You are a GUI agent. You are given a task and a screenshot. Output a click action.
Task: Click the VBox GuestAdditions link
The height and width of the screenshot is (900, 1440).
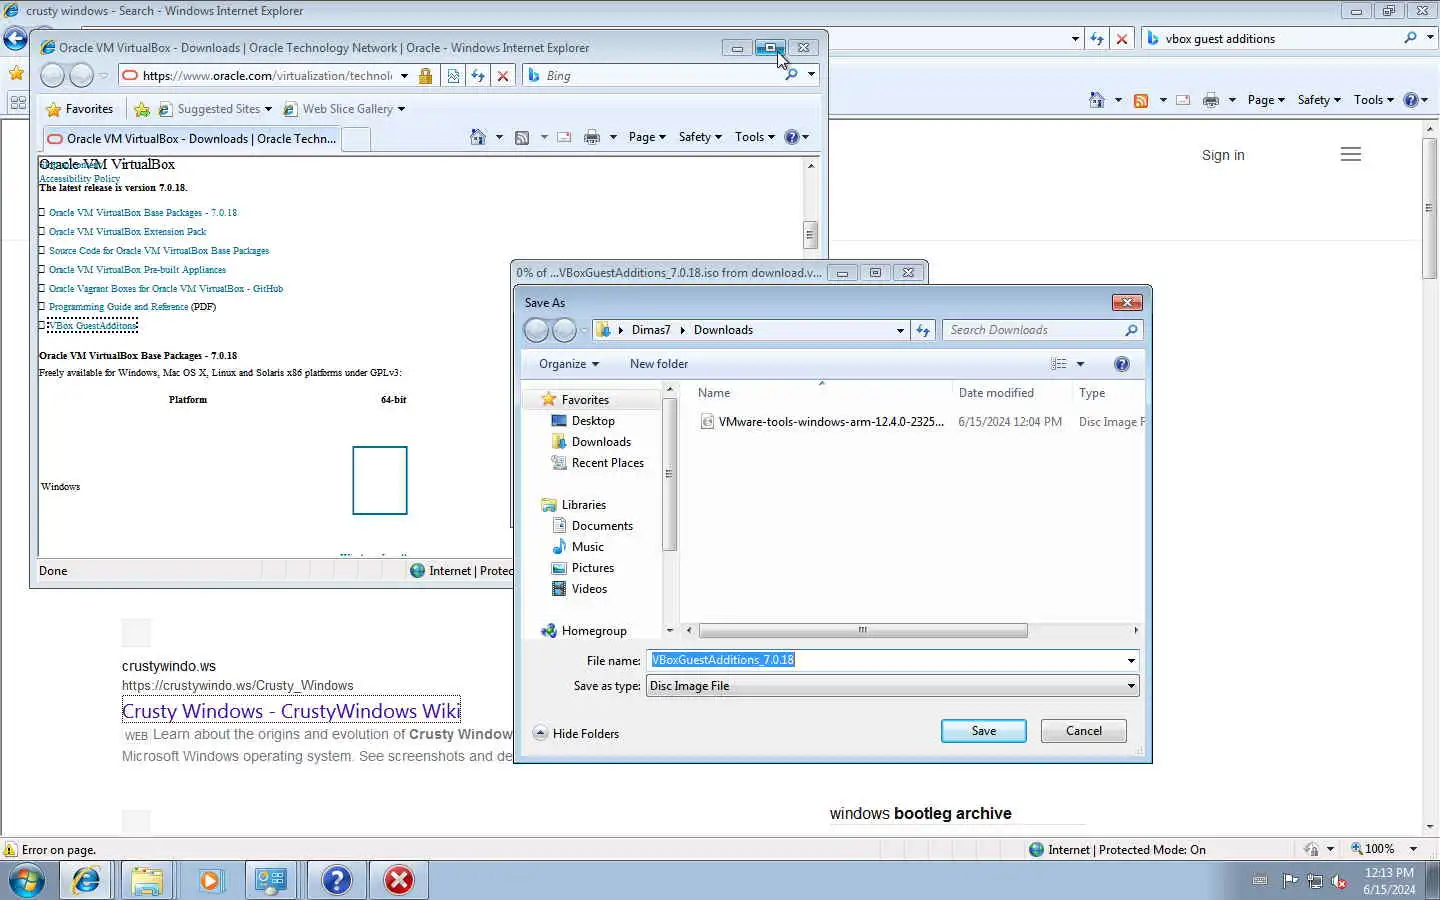coord(92,325)
